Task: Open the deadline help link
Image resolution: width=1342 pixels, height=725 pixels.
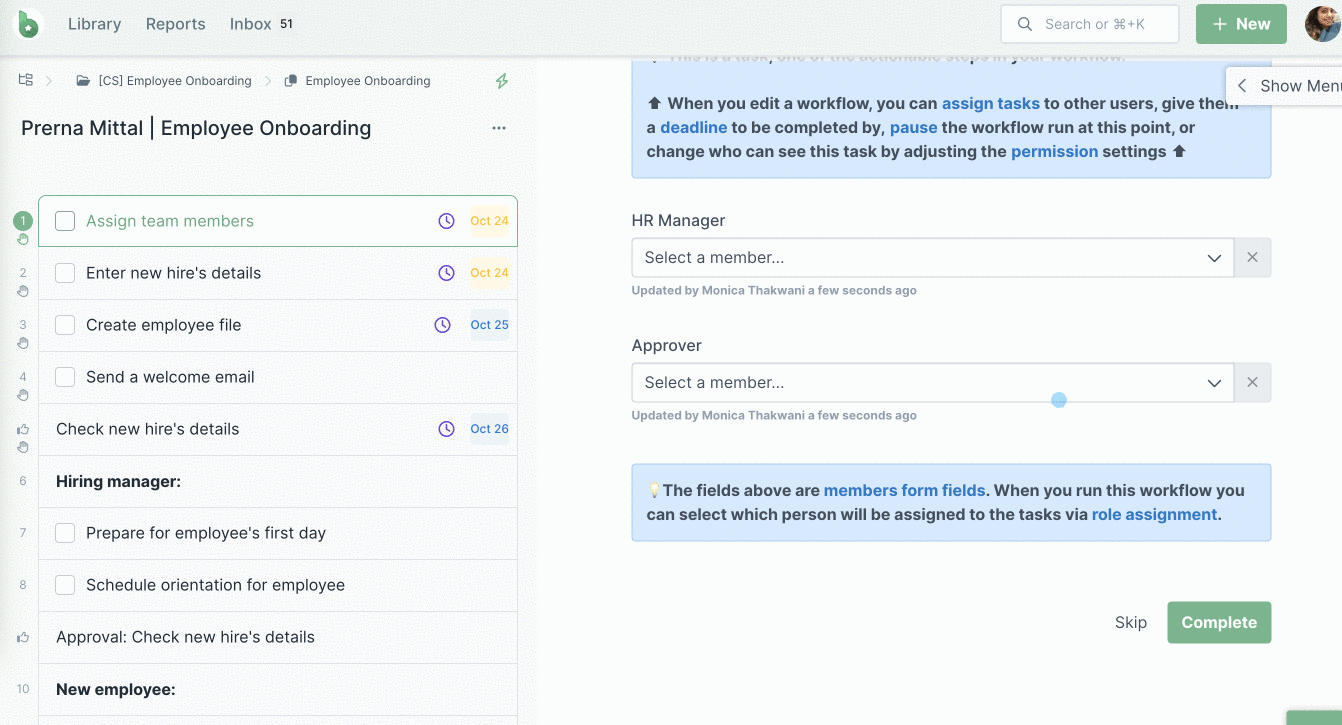Action: point(693,127)
